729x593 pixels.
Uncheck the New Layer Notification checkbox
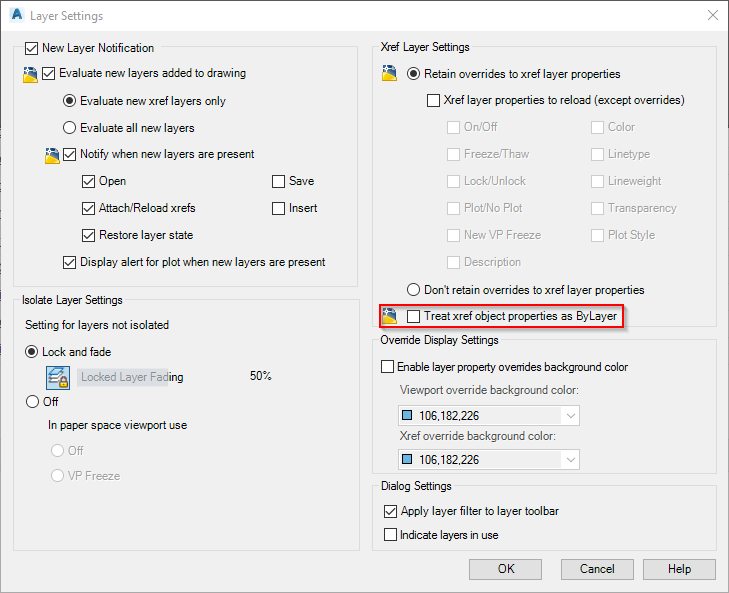pyautogui.click(x=31, y=47)
